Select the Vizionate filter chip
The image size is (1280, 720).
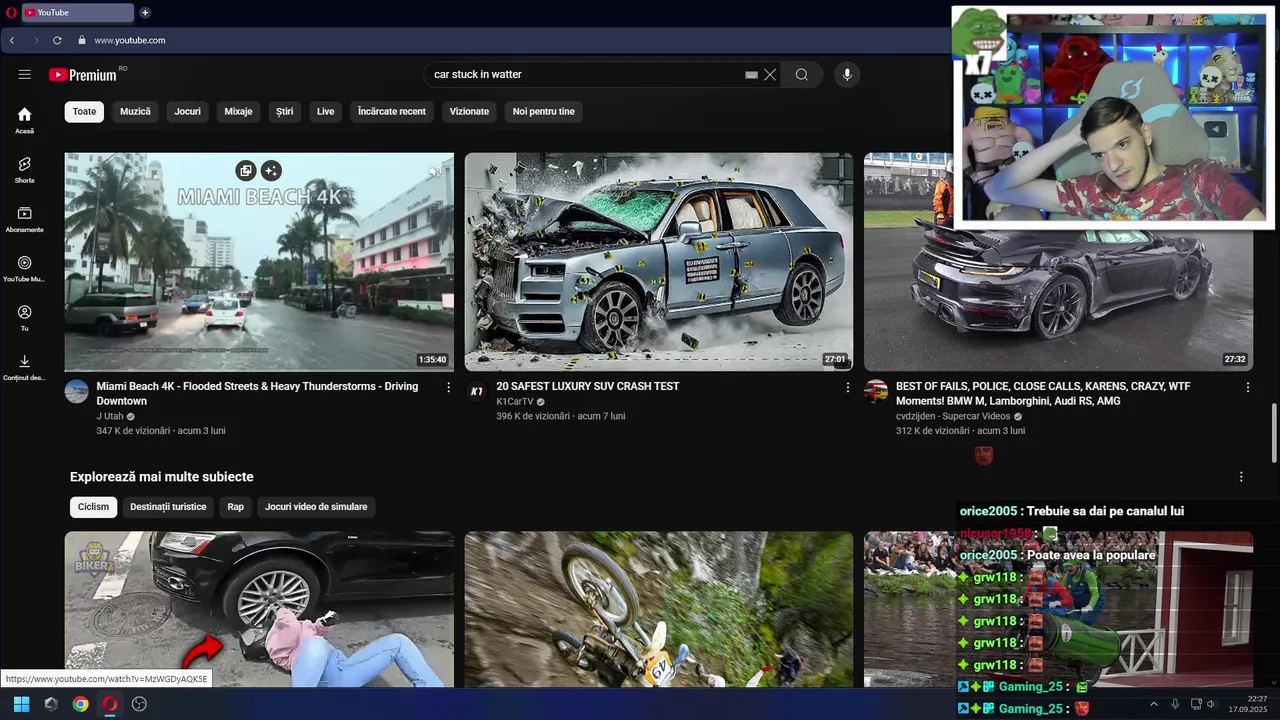[469, 111]
